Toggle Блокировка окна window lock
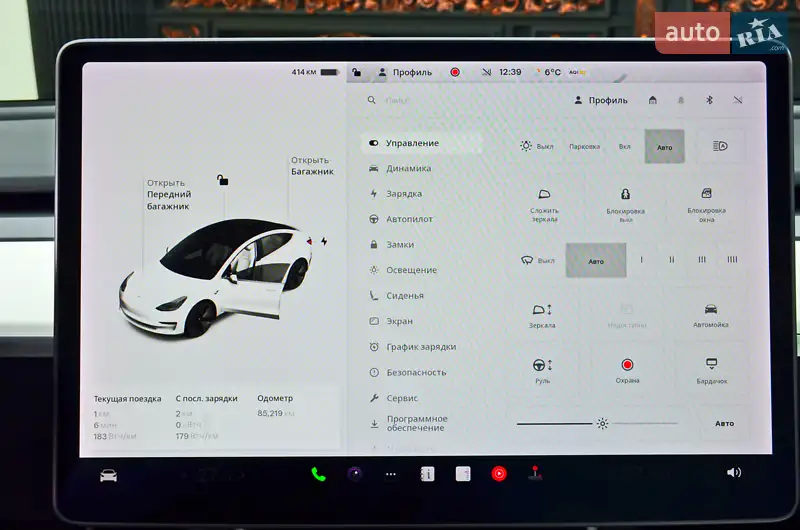Image resolution: width=800 pixels, height=530 pixels. (x=707, y=205)
